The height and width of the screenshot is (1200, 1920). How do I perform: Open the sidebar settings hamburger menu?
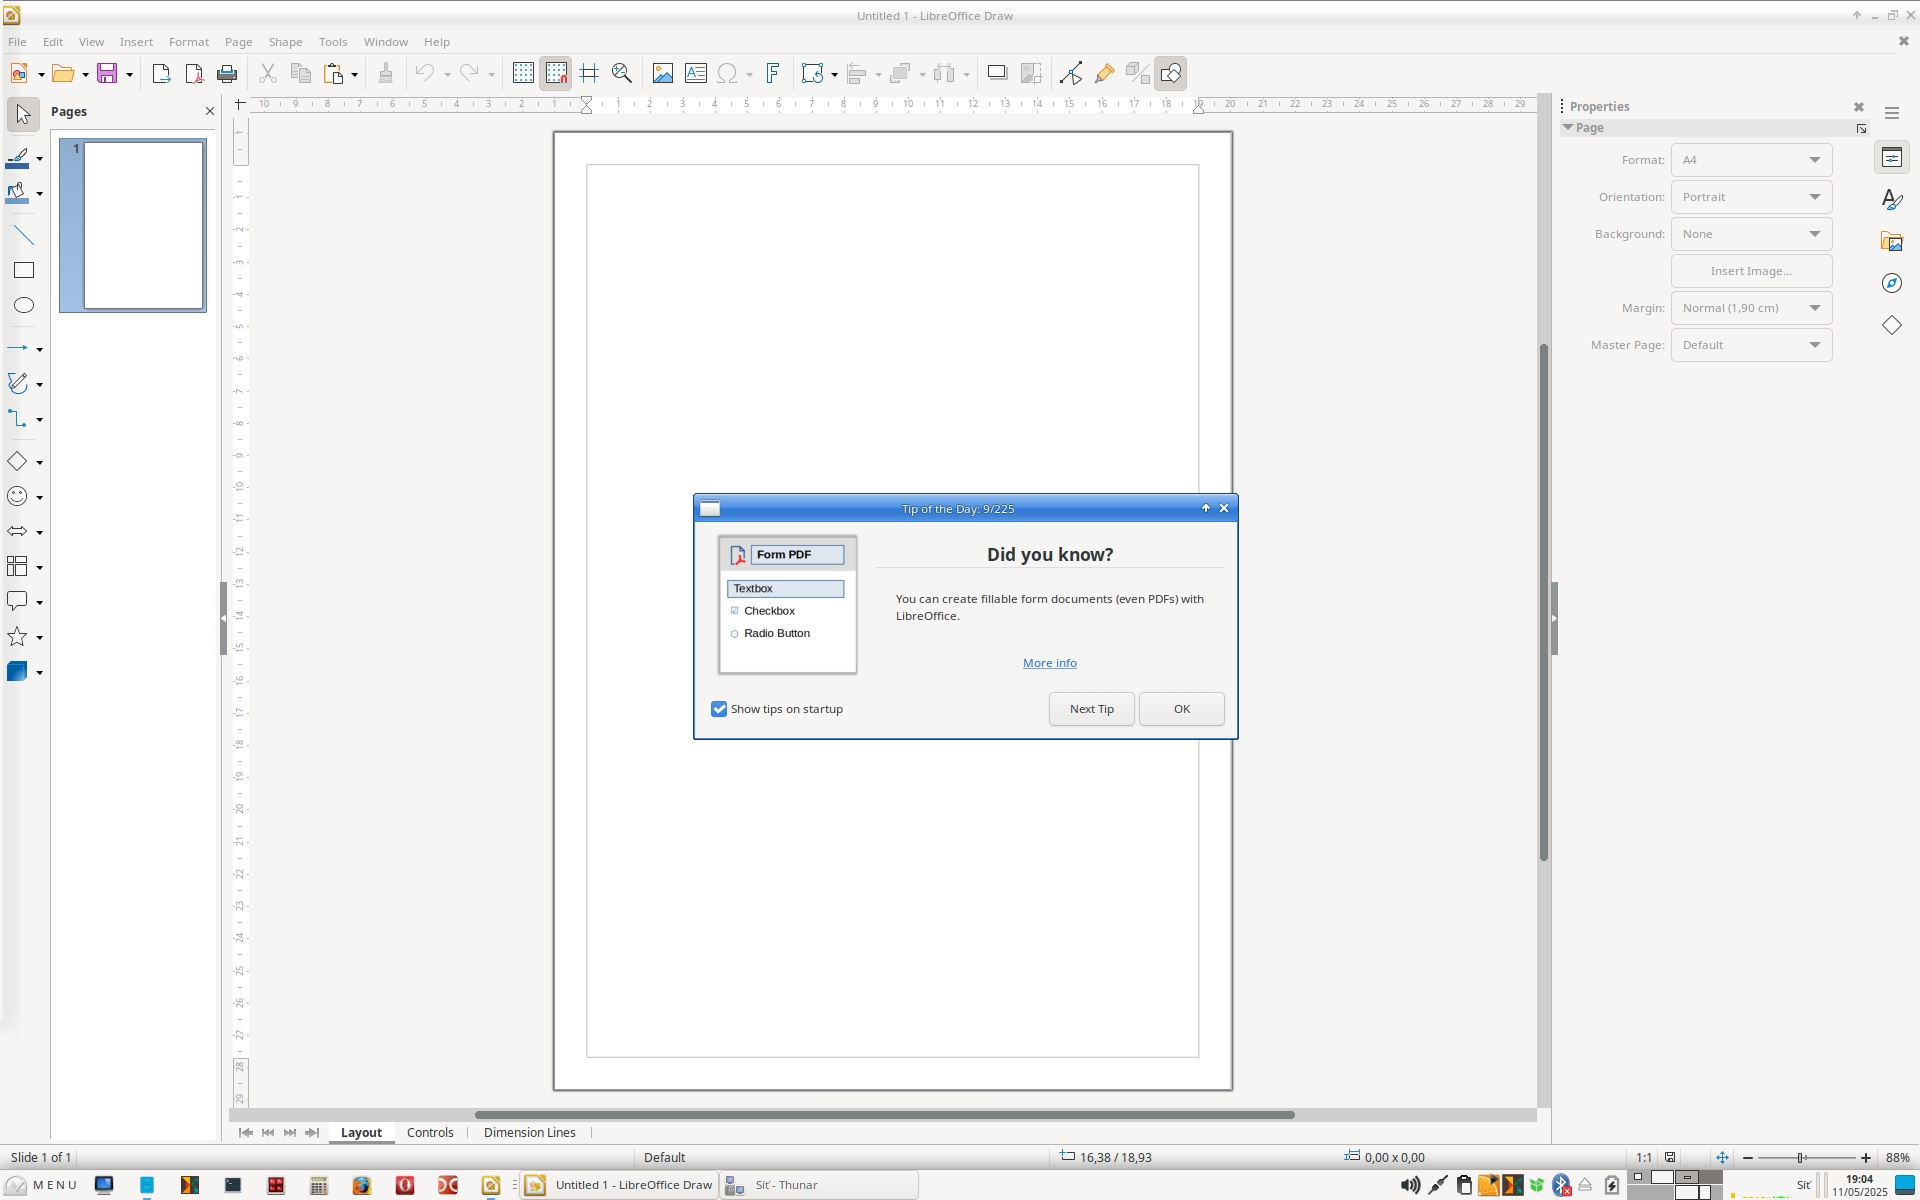[x=1892, y=113]
